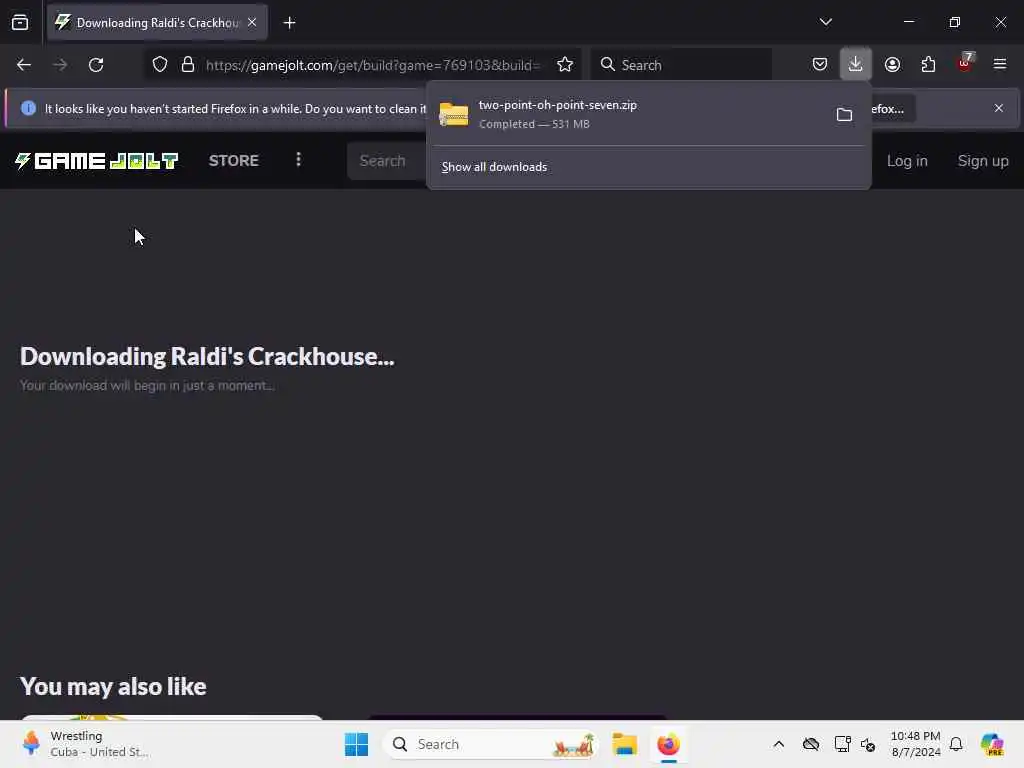Open the Firefox account icon

pos(892,64)
